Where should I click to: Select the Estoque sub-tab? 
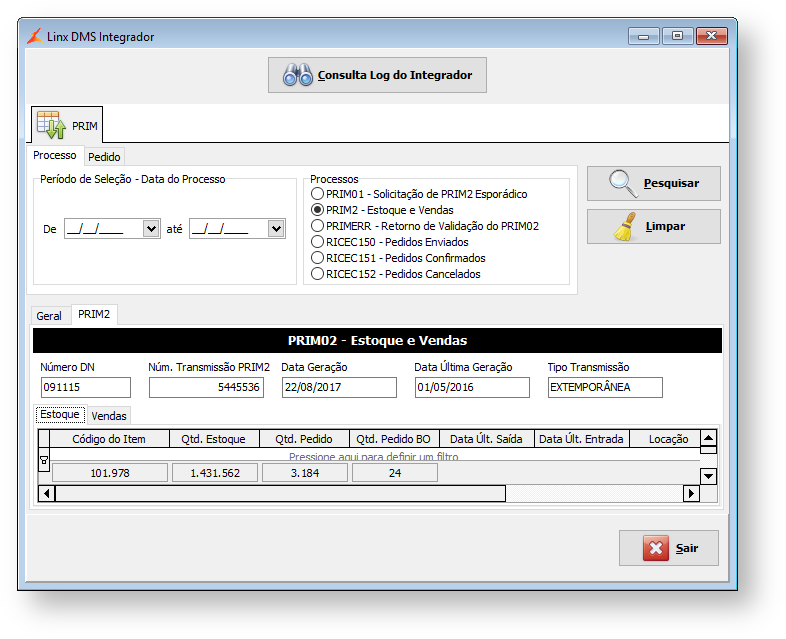pyautogui.click(x=60, y=414)
